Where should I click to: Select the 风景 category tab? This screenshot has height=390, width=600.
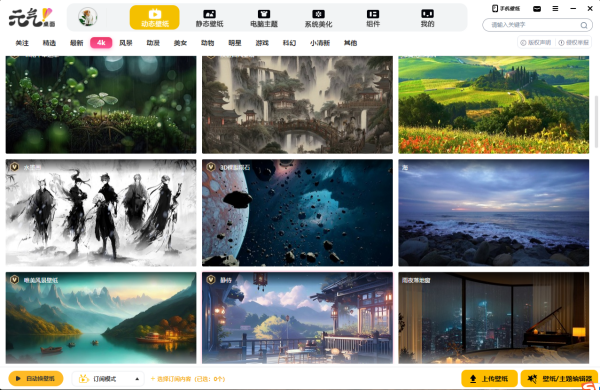[x=126, y=43]
